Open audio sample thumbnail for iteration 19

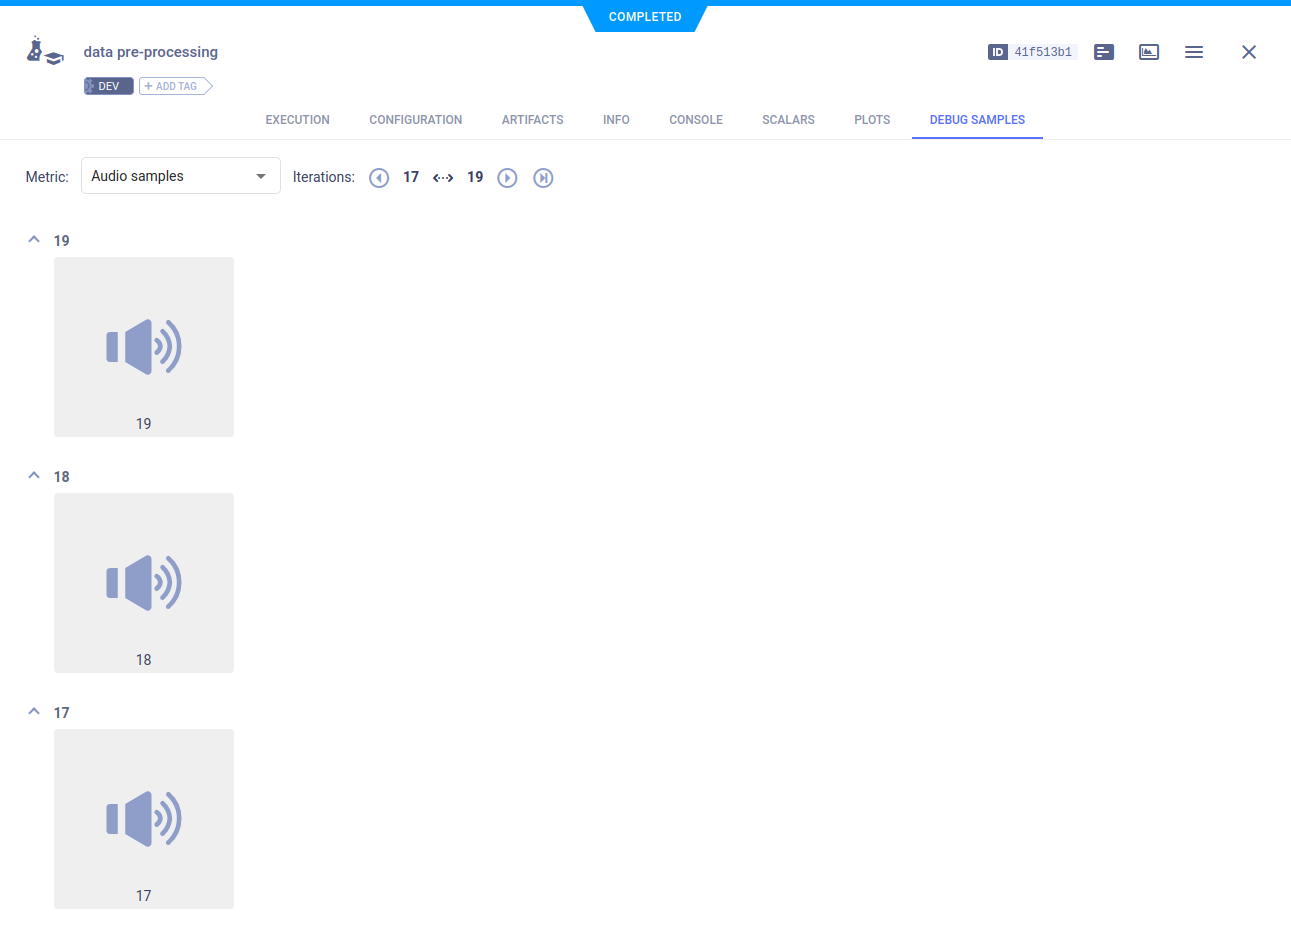tap(144, 346)
